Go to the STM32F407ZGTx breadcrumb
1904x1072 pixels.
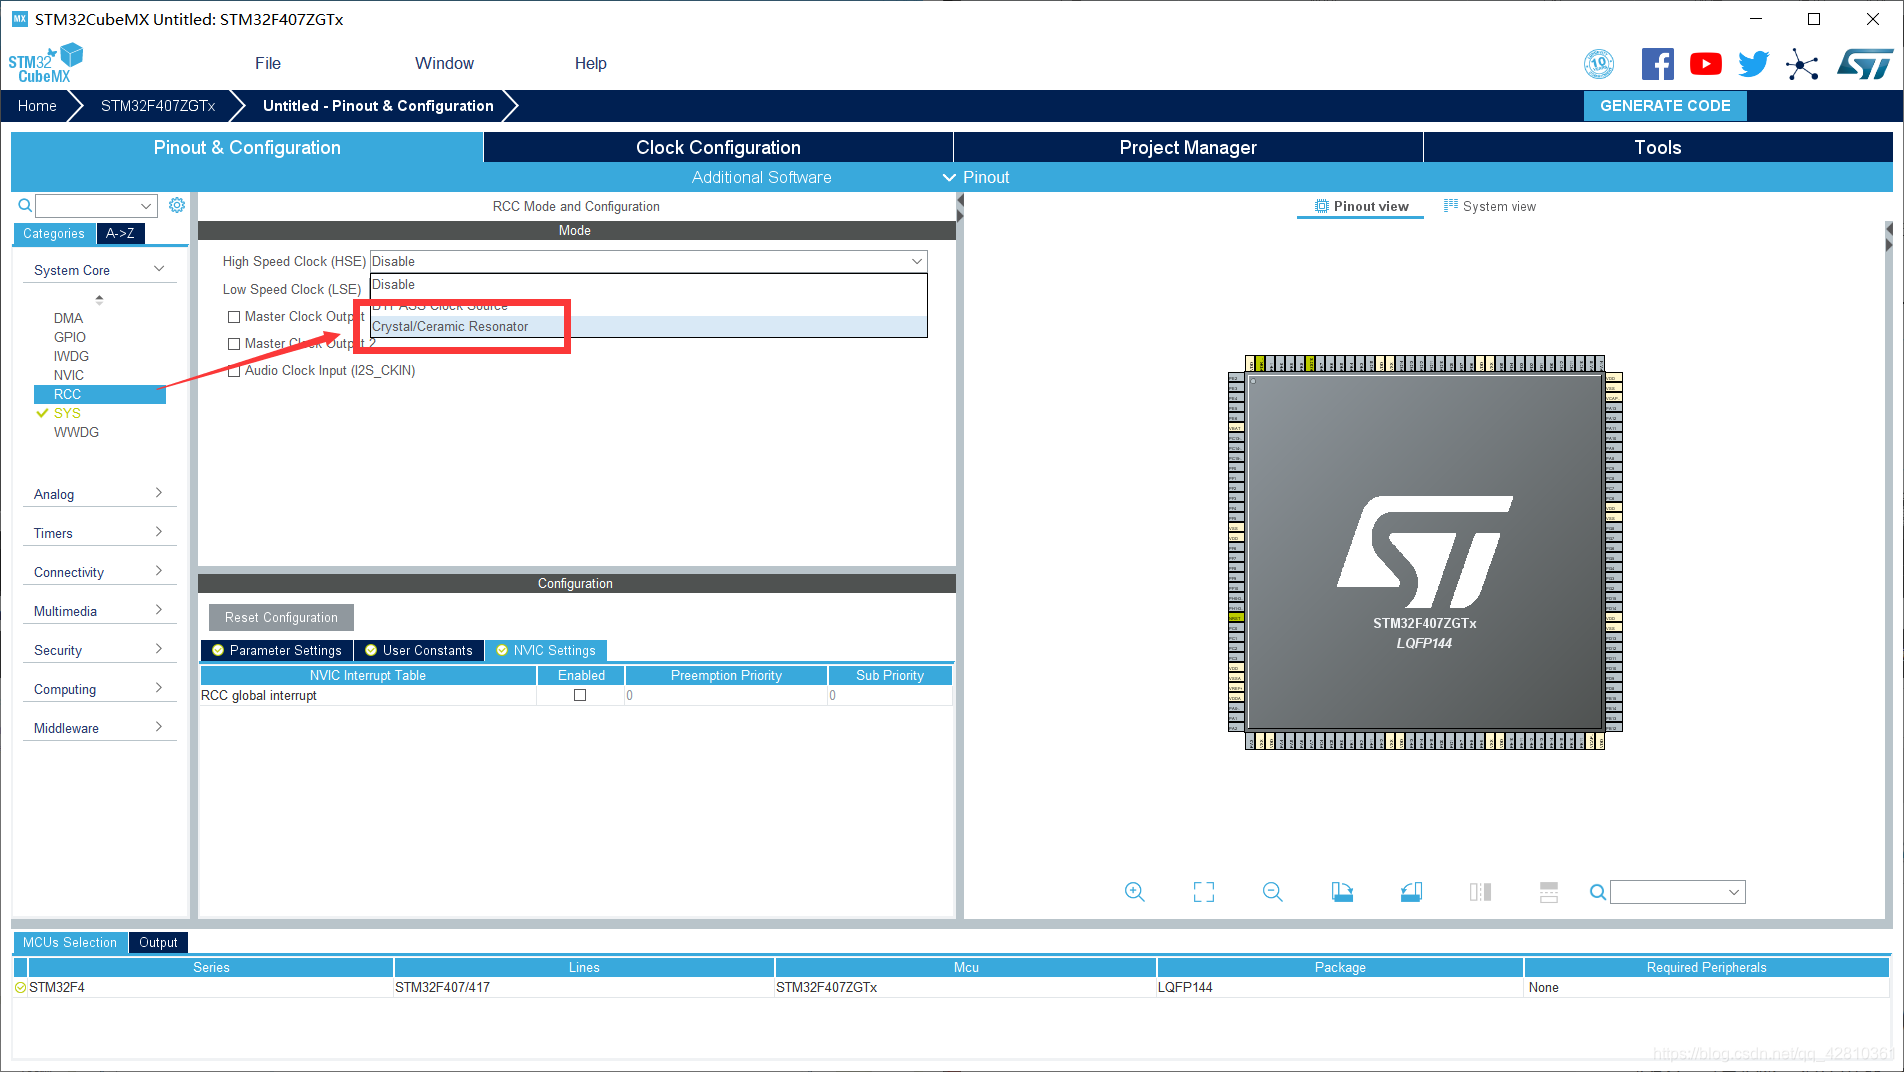pyautogui.click(x=158, y=106)
